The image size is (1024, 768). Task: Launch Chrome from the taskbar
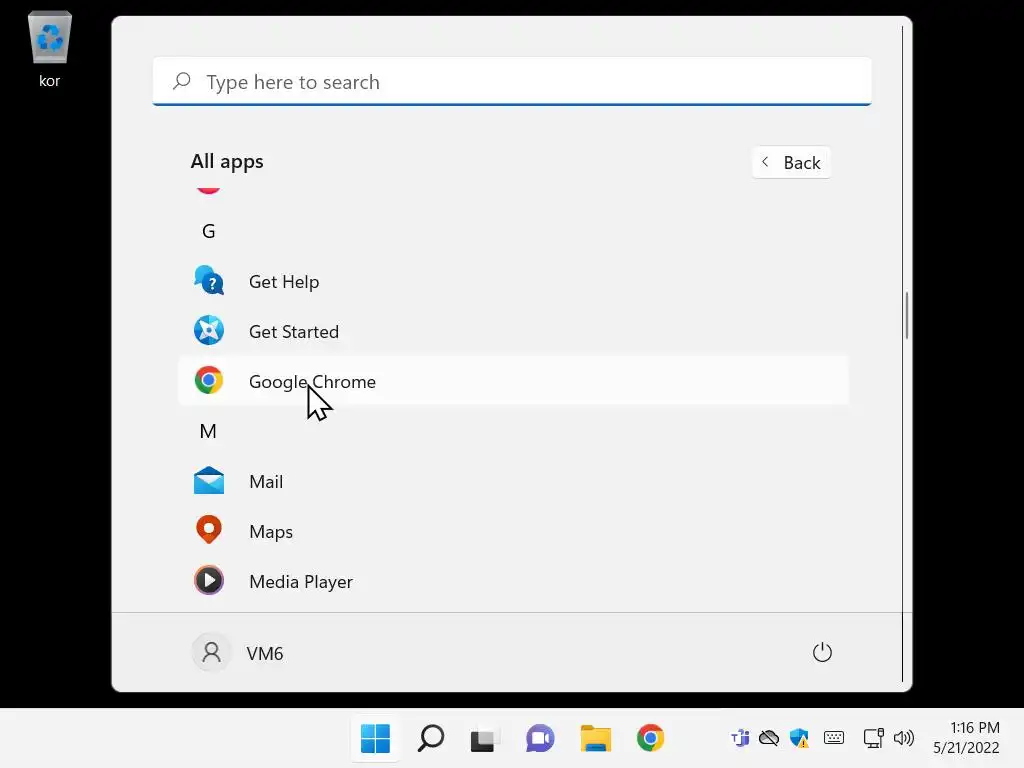tap(650, 738)
